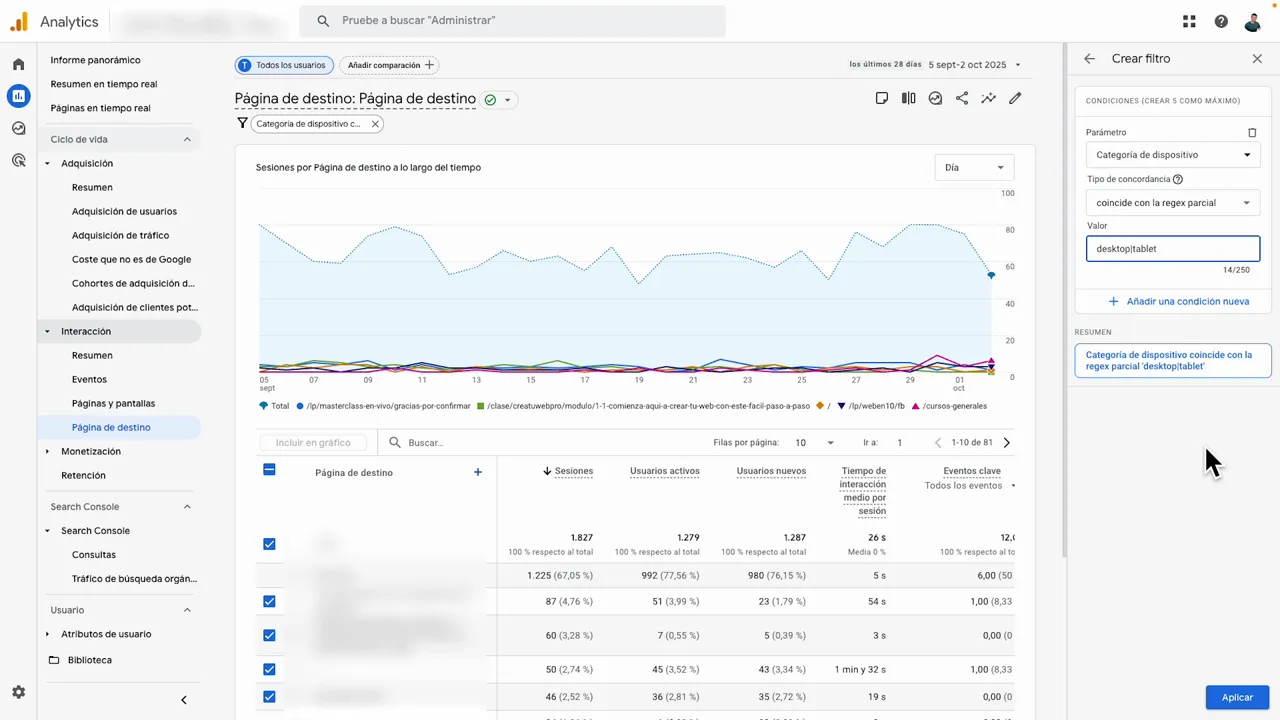Image resolution: width=1280 pixels, height=720 pixels.
Task: Open the Explore icon in left rail
Action: (18, 128)
